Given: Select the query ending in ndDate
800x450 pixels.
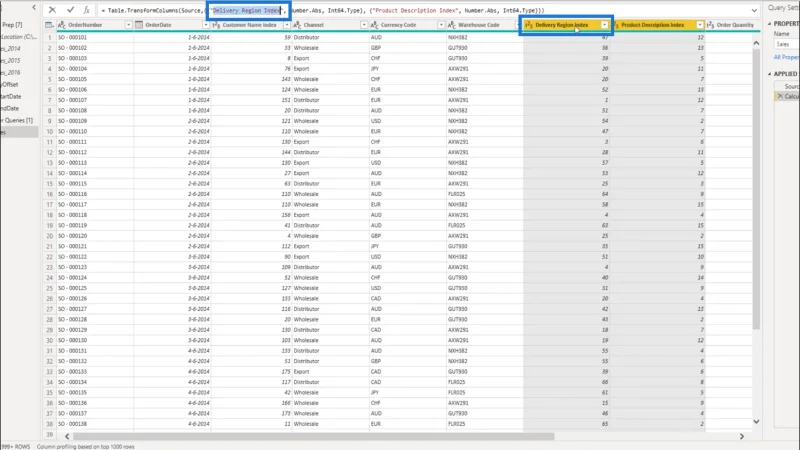Looking at the screenshot, I should (10, 108).
